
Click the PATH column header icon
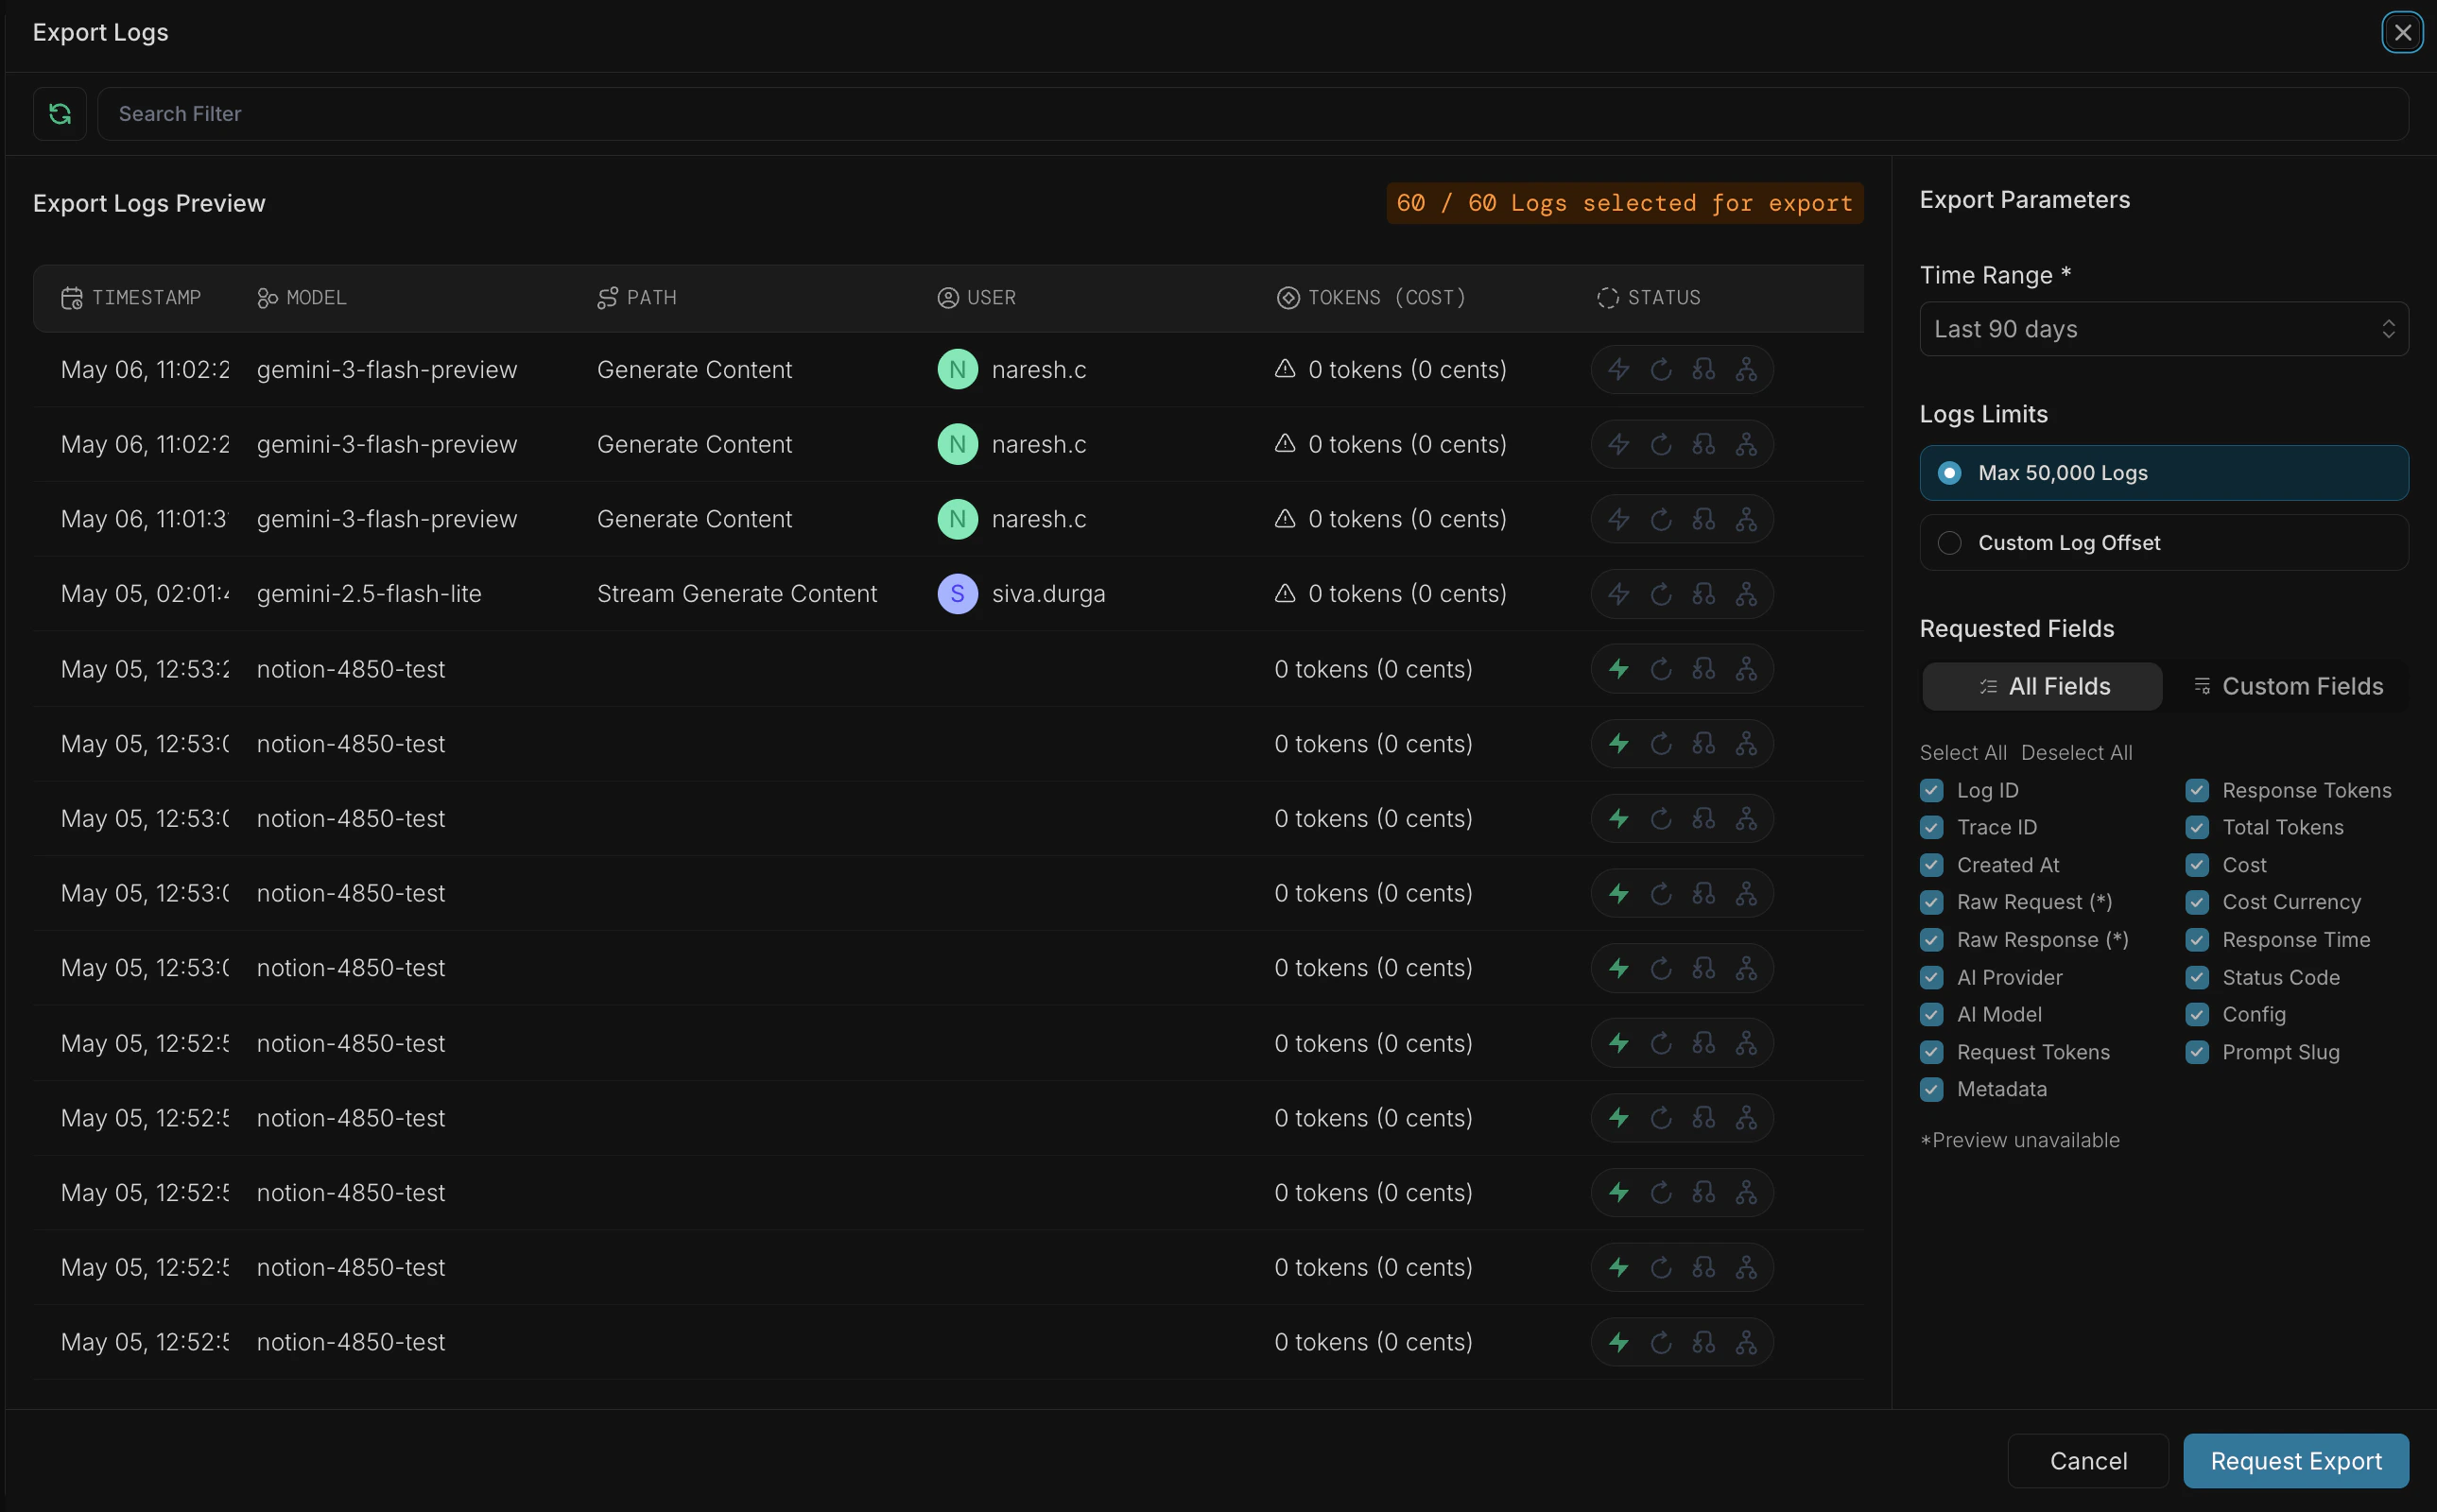607,298
